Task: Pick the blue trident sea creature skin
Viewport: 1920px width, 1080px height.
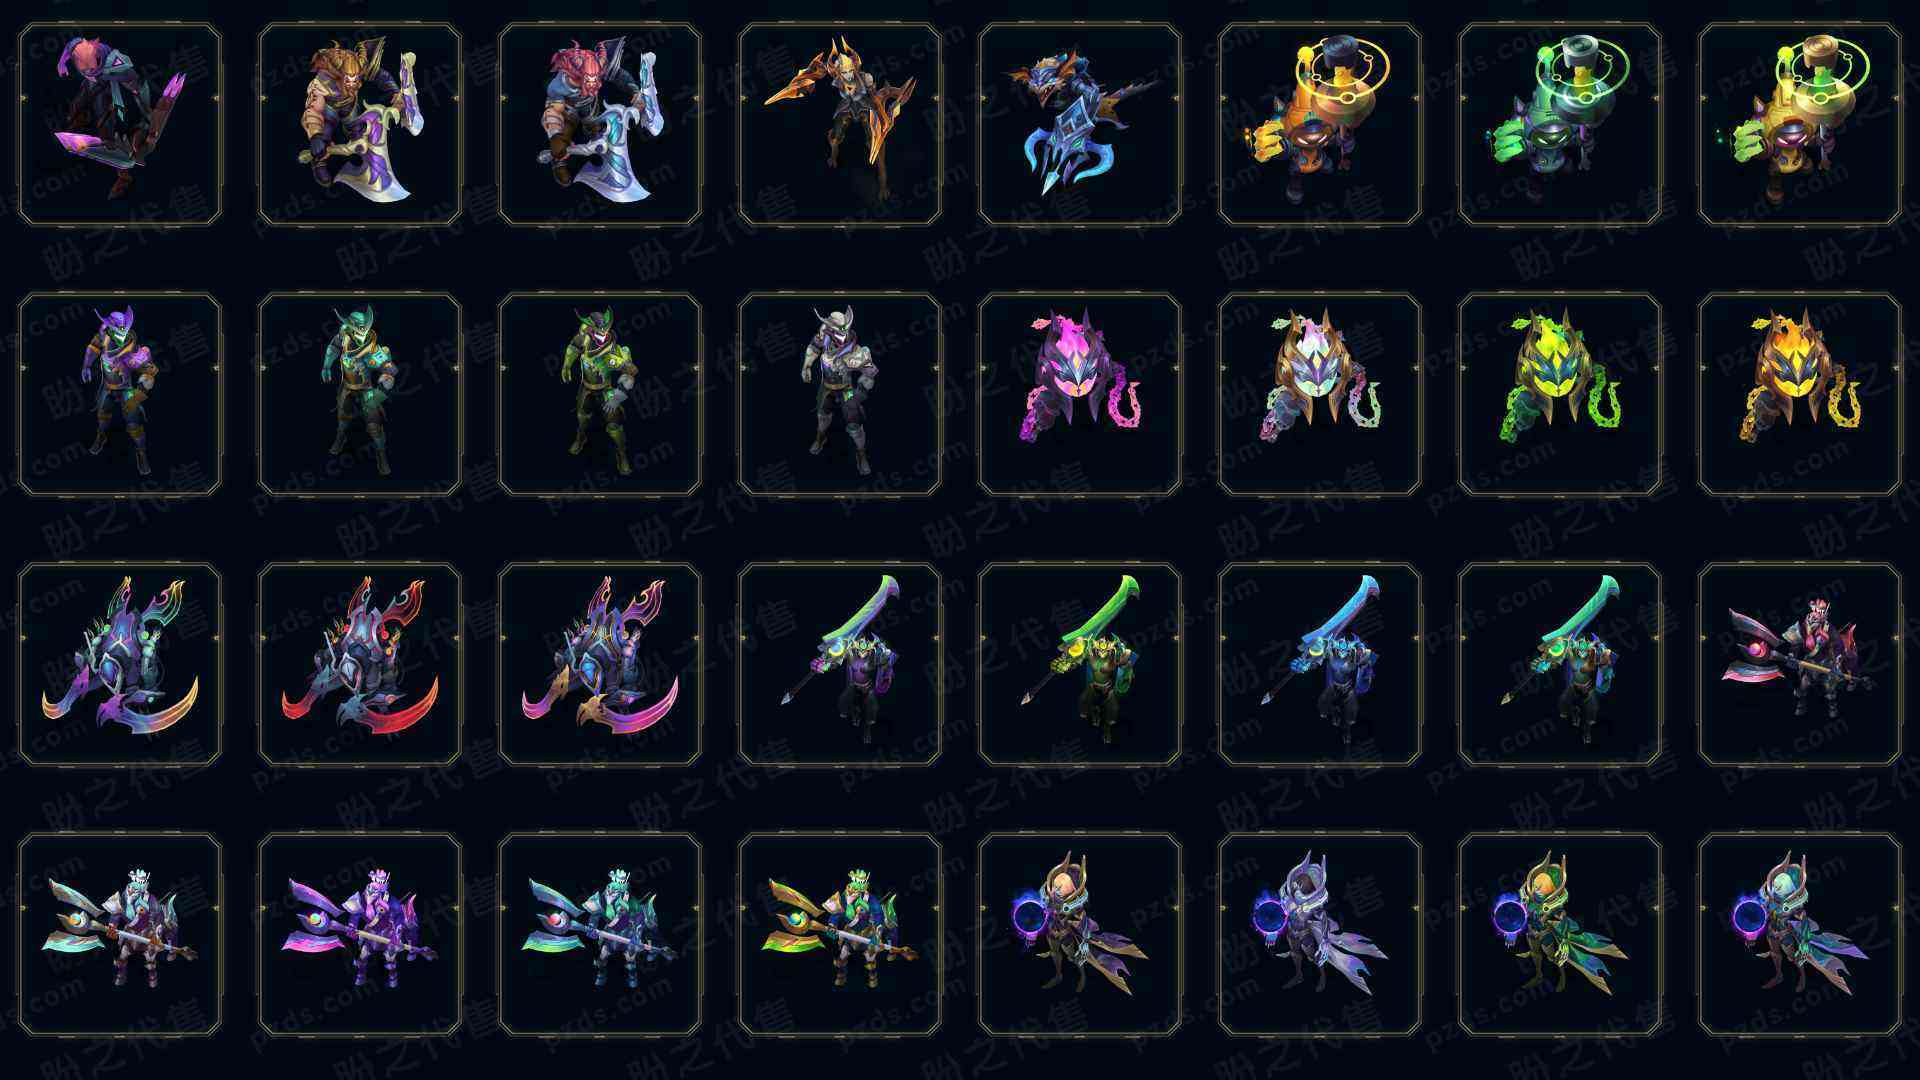Action: point(1080,125)
